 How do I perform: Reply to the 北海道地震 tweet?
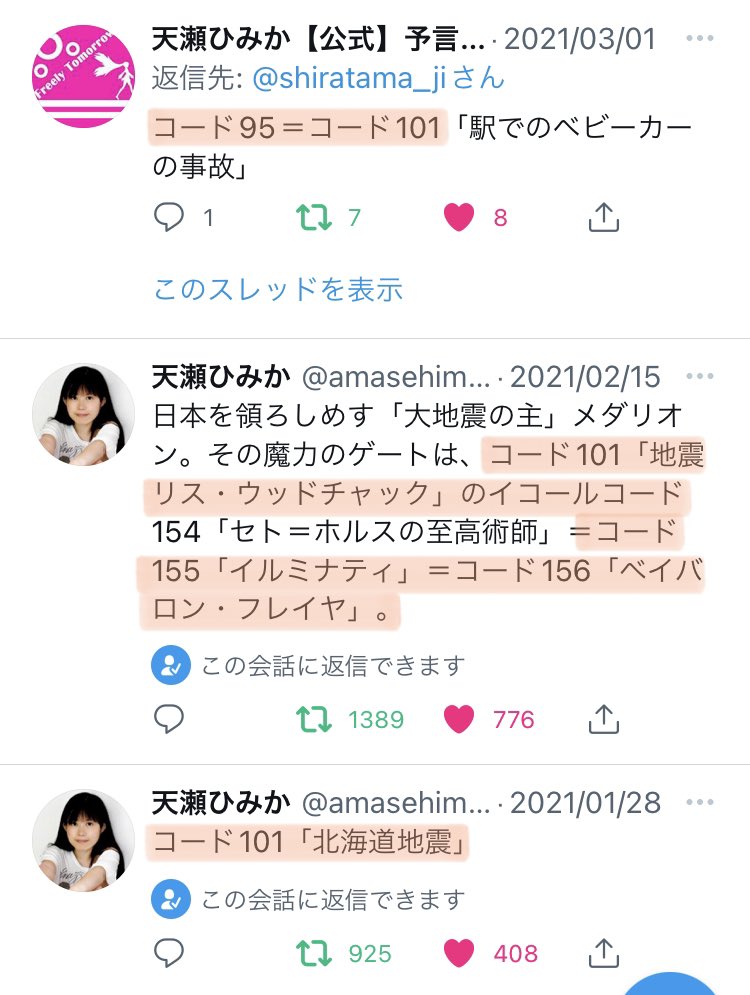(169, 953)
